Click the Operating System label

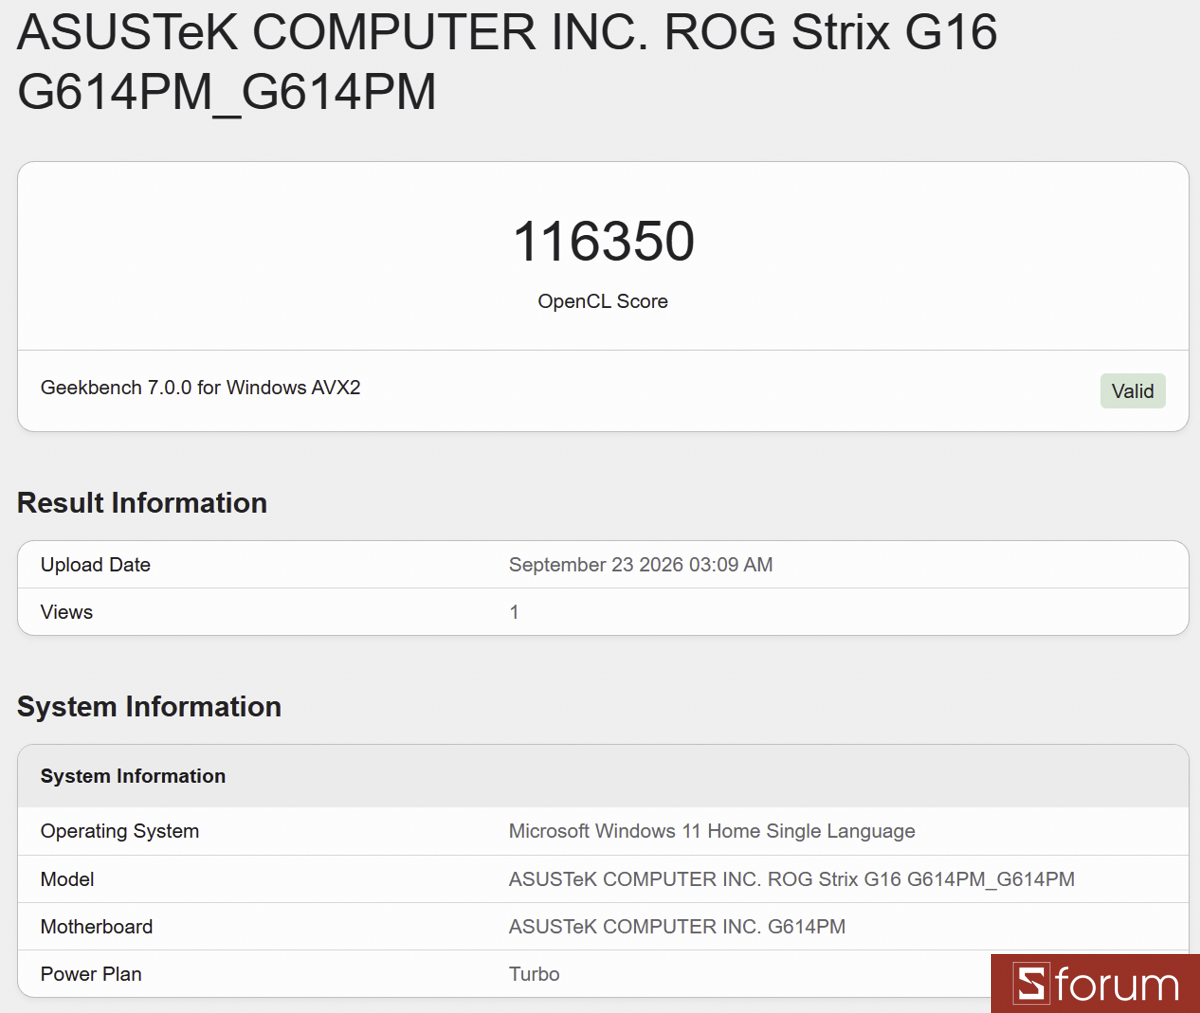pos(120,832)
